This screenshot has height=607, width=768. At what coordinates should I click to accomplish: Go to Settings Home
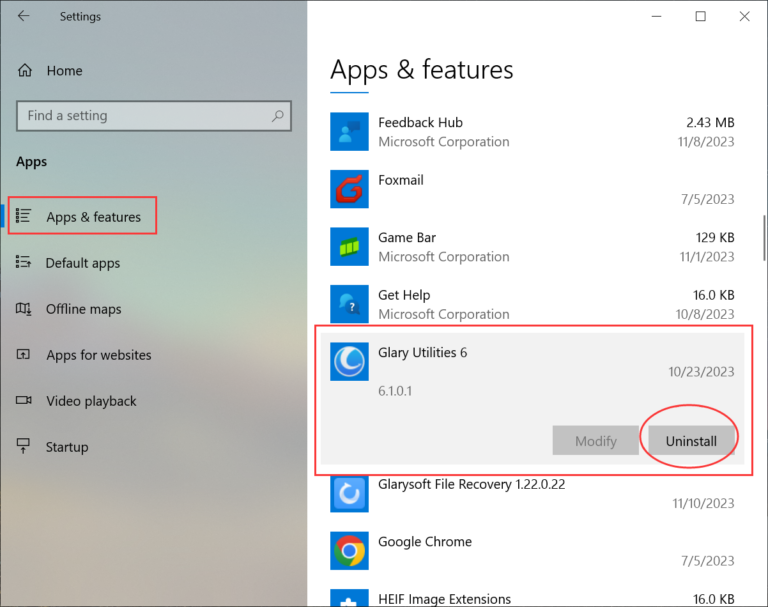(x=63, y=71)
